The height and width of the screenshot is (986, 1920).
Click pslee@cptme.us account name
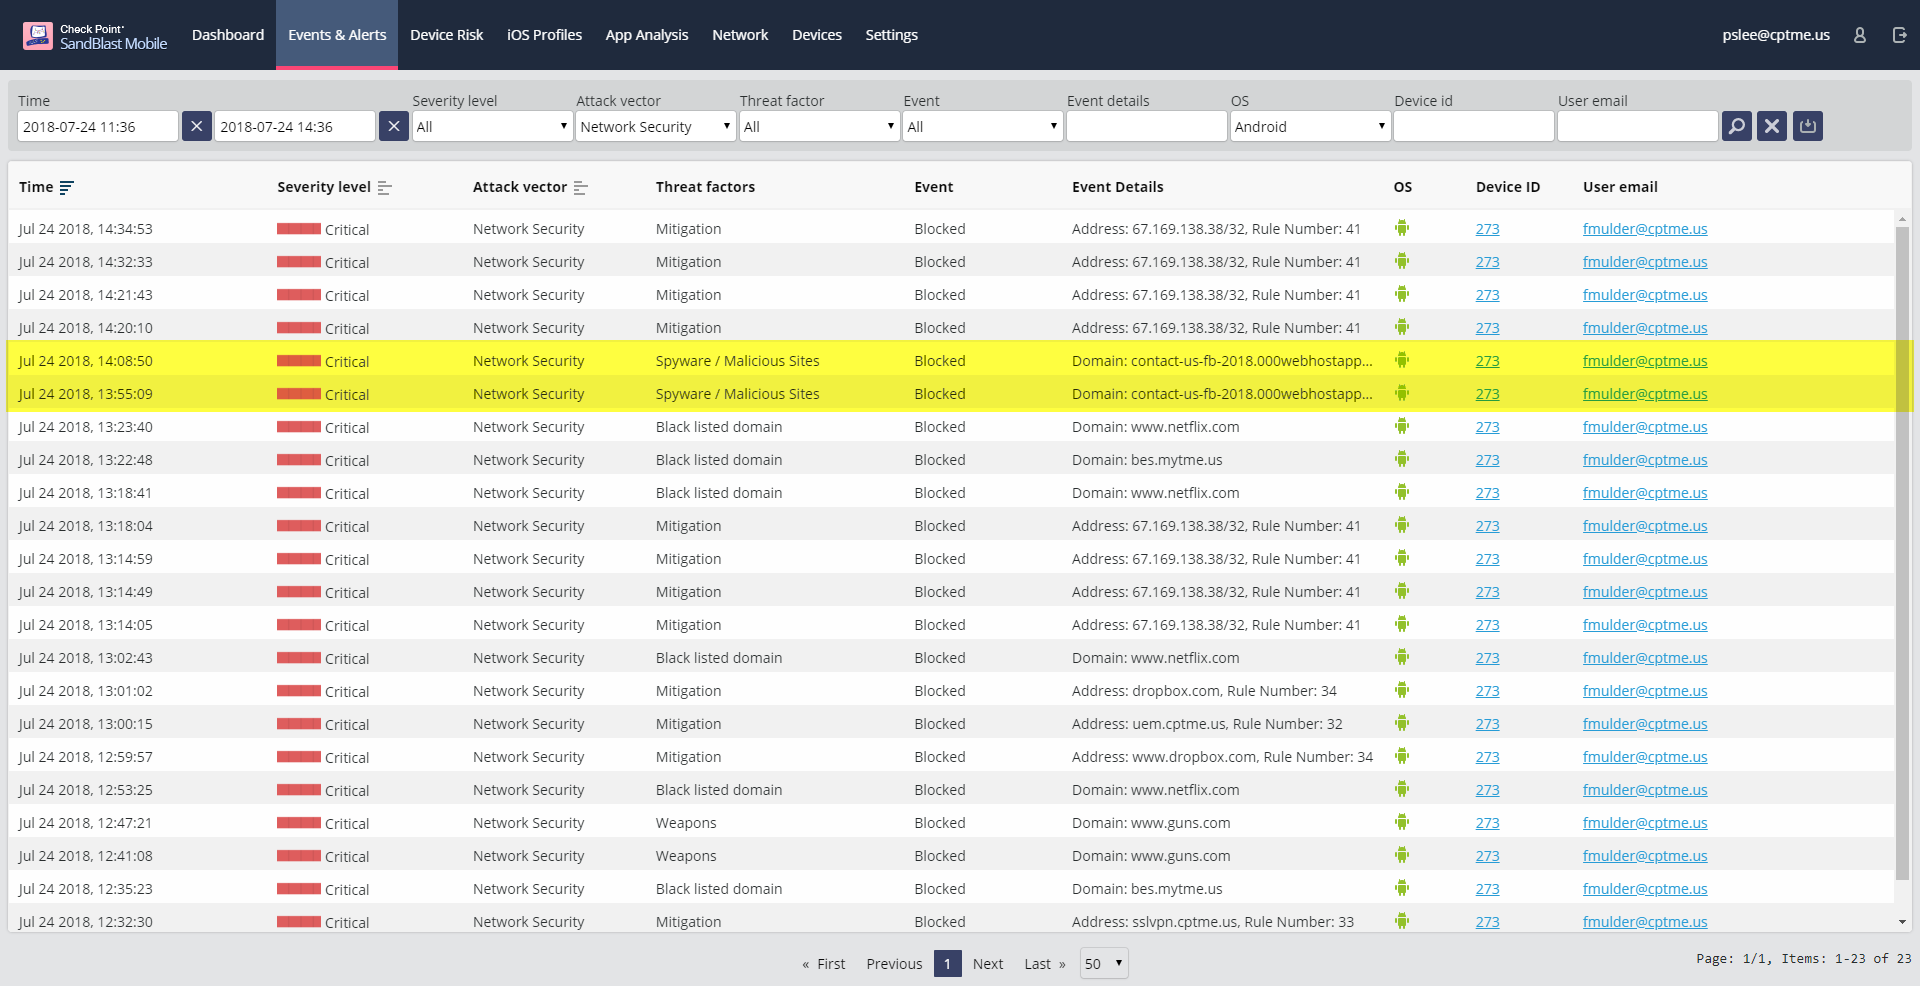click(x=1776, y=35)
